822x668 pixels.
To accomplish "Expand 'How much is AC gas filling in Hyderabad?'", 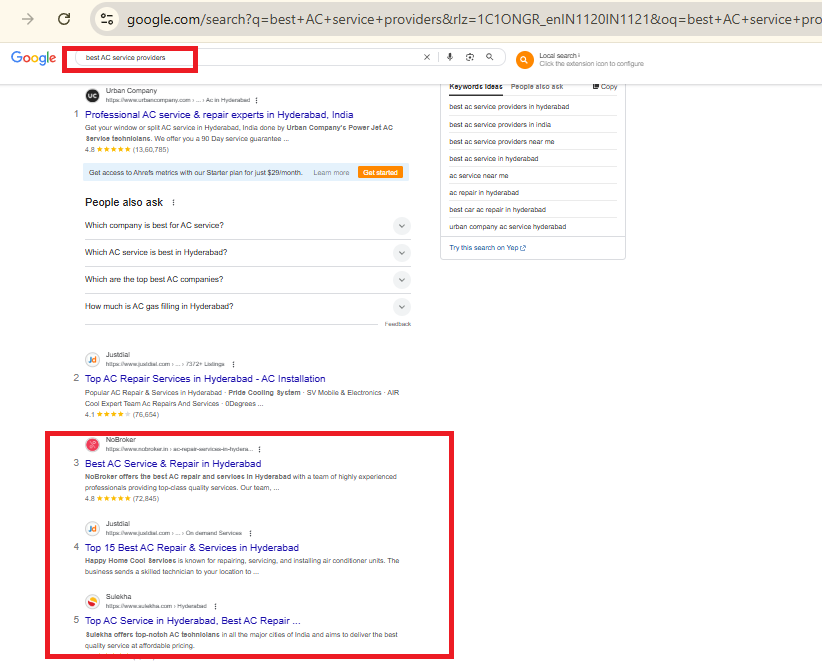I will tap(247, 307).
